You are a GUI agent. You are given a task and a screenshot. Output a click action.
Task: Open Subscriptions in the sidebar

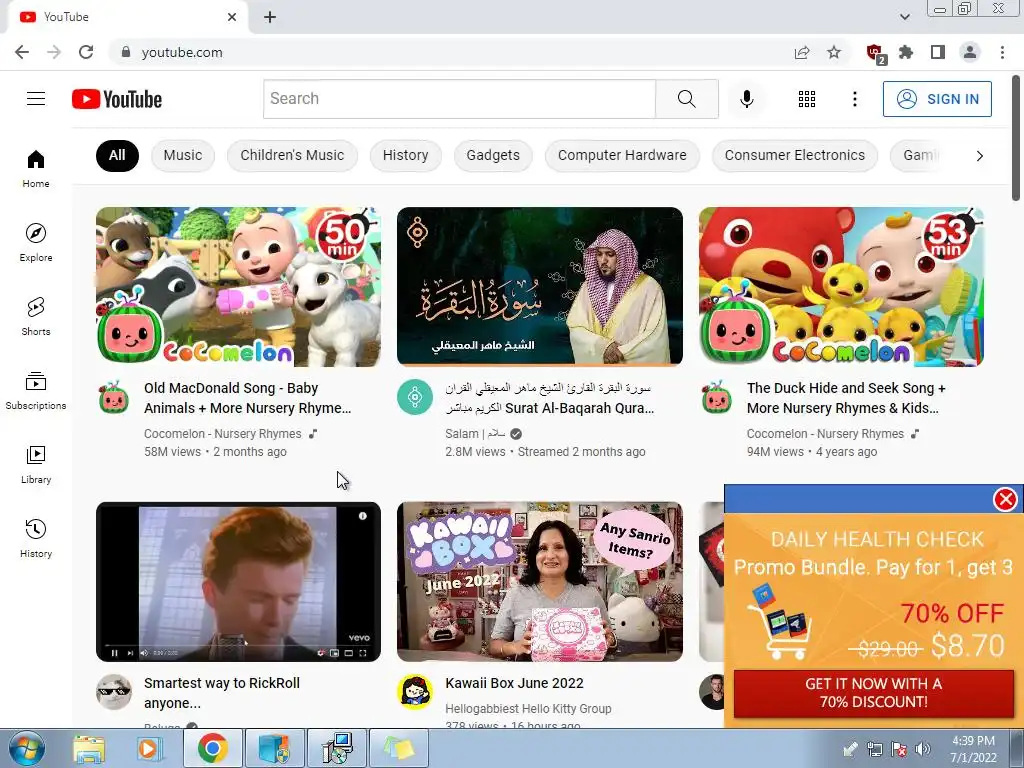point(36,391)
